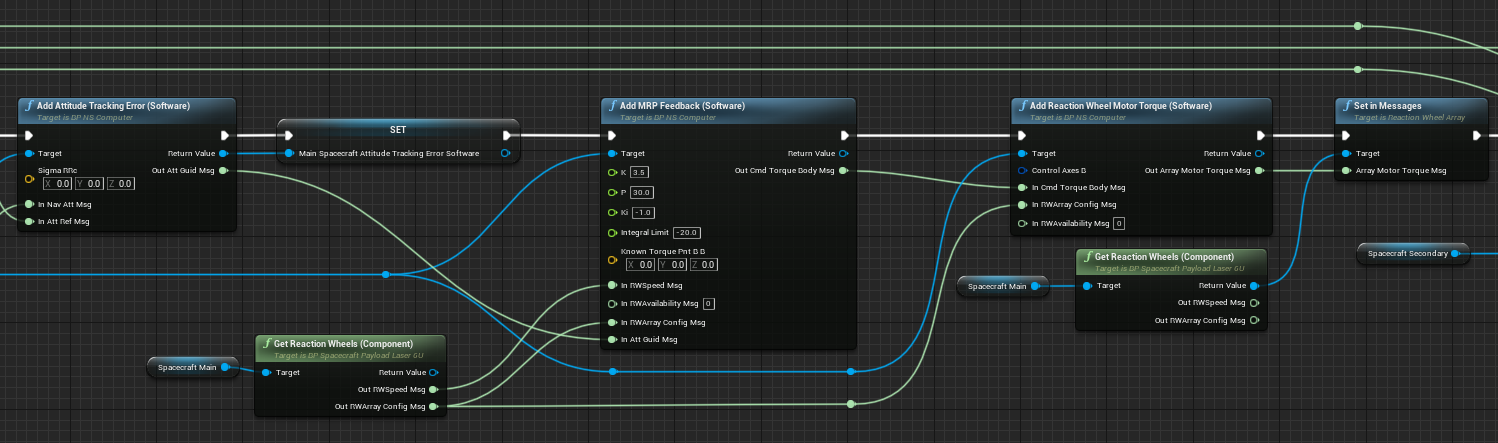Click the Out Array Motor Torque Msg pin
Screen dimensions: 1498x443
click(1258, 171)
